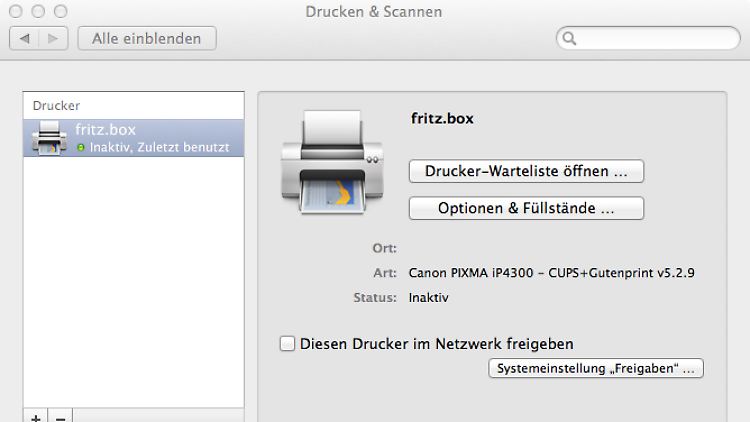The height and width of the screenshot is (422, 750).
Task: Add a printer with the plus button
Action: tap(36, 416)
